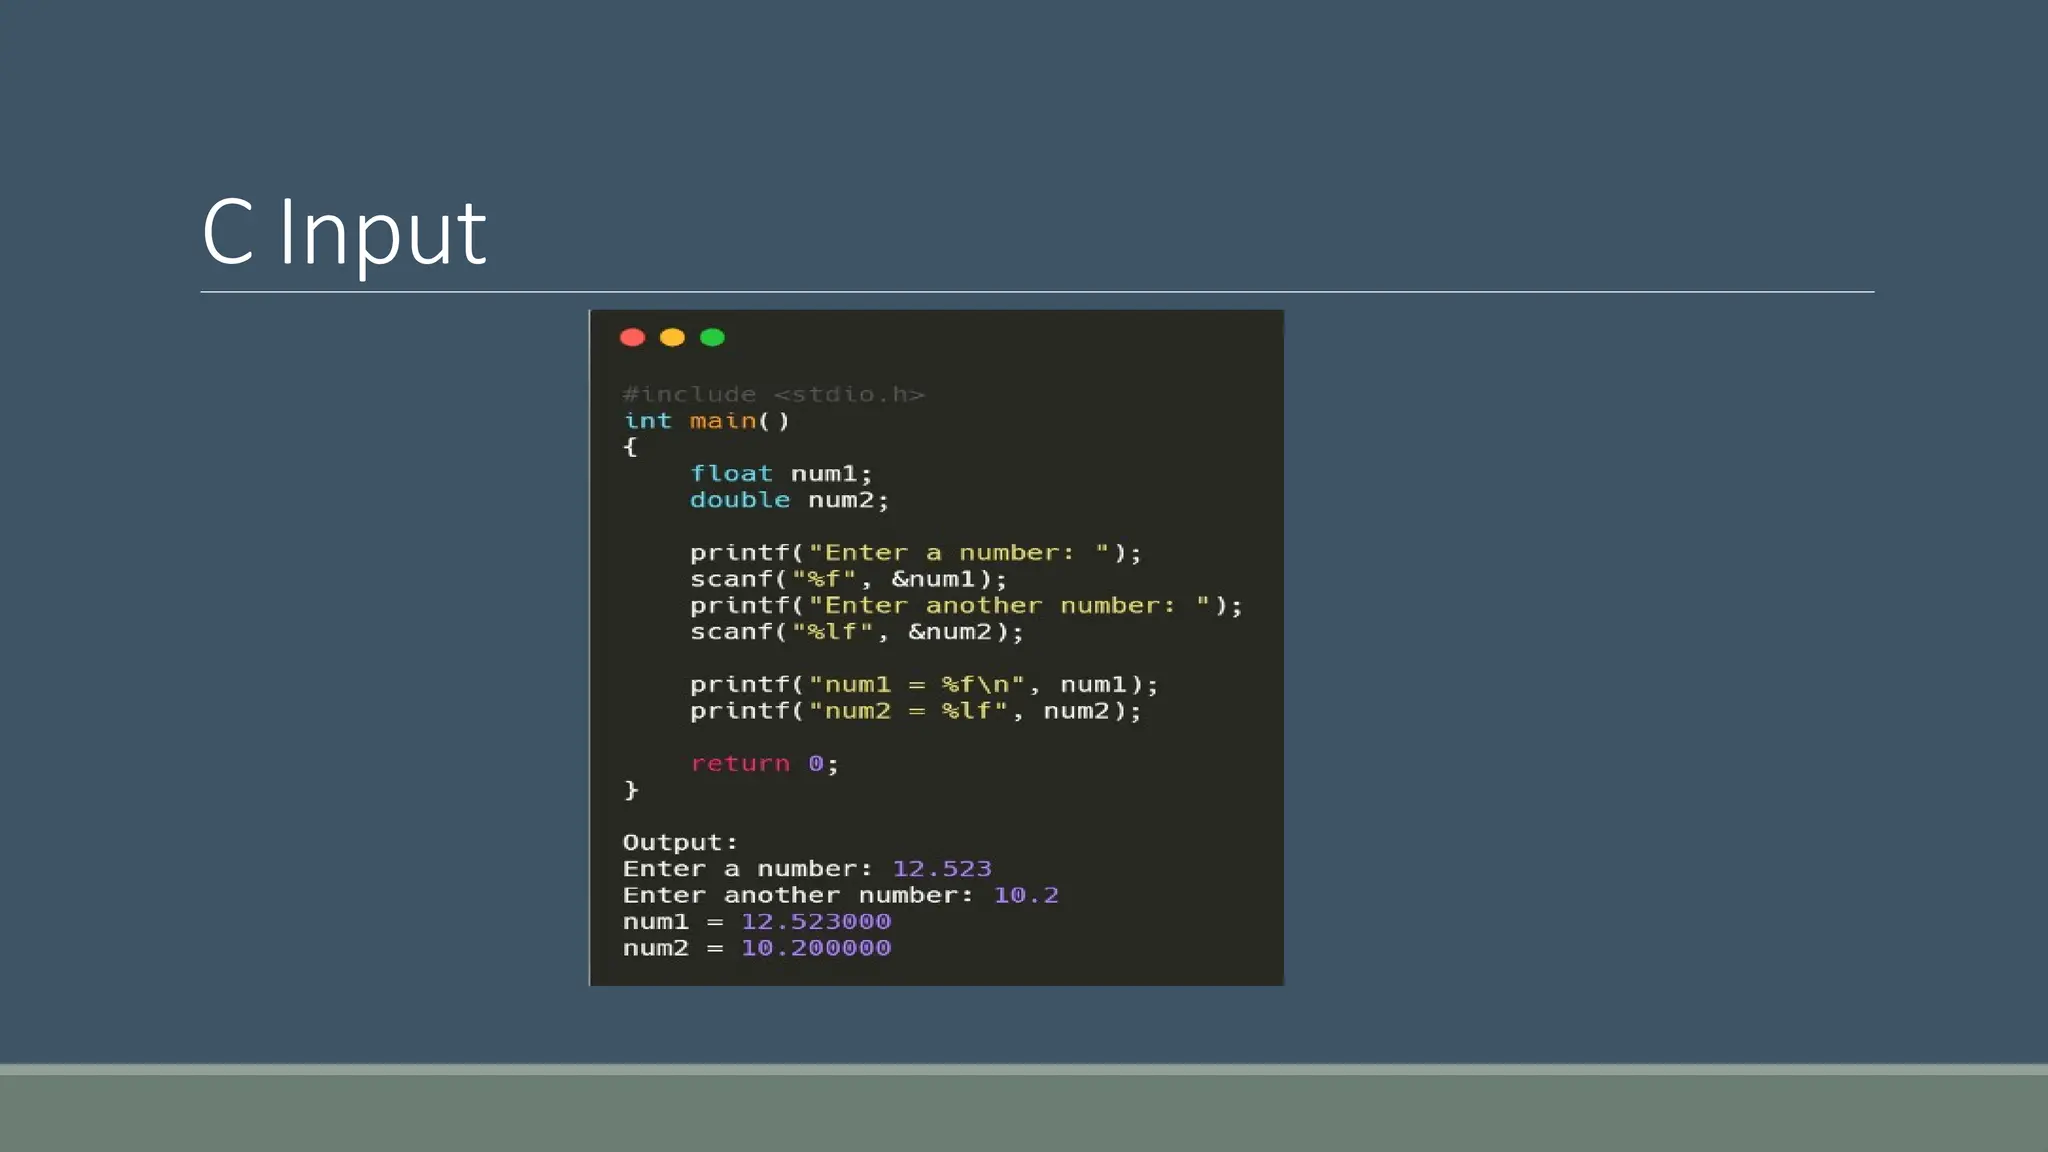Click the result 'num2 = 10.200000'
The height and width of the screenshot is (1152, 2048).
[757, 947]
